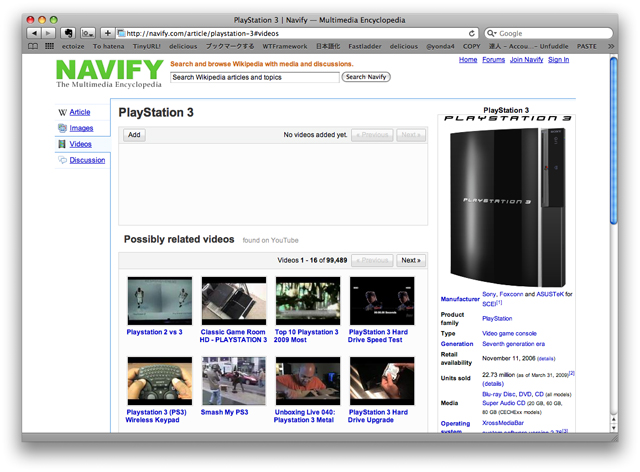The height and width of the screenshot is (472, 640).
Task: Click Previous in related videos pager
Action: point(372,260)
